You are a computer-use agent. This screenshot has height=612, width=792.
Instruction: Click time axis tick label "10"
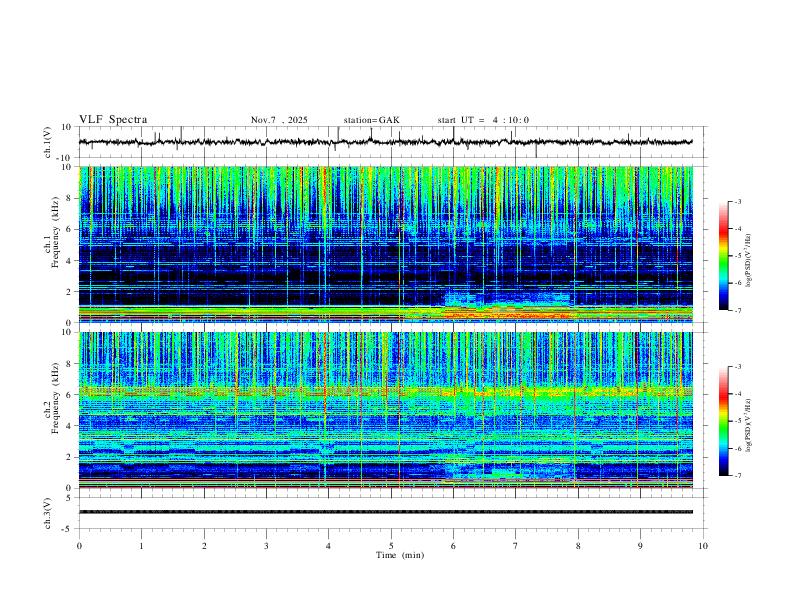[x=703, y=546]
